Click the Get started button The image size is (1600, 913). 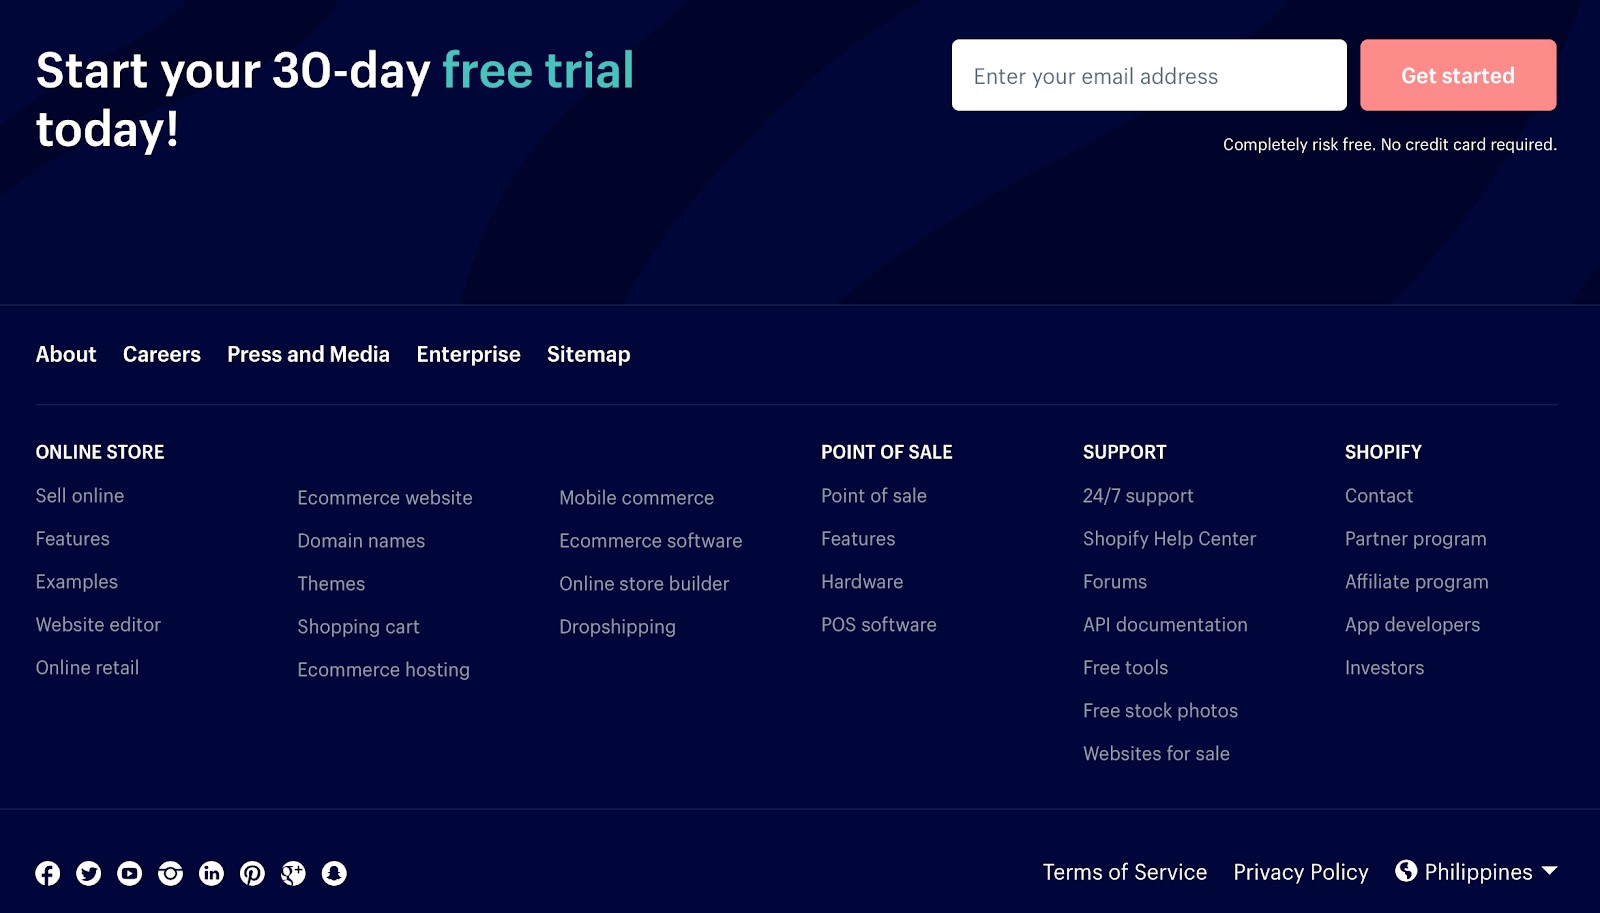1458,75
